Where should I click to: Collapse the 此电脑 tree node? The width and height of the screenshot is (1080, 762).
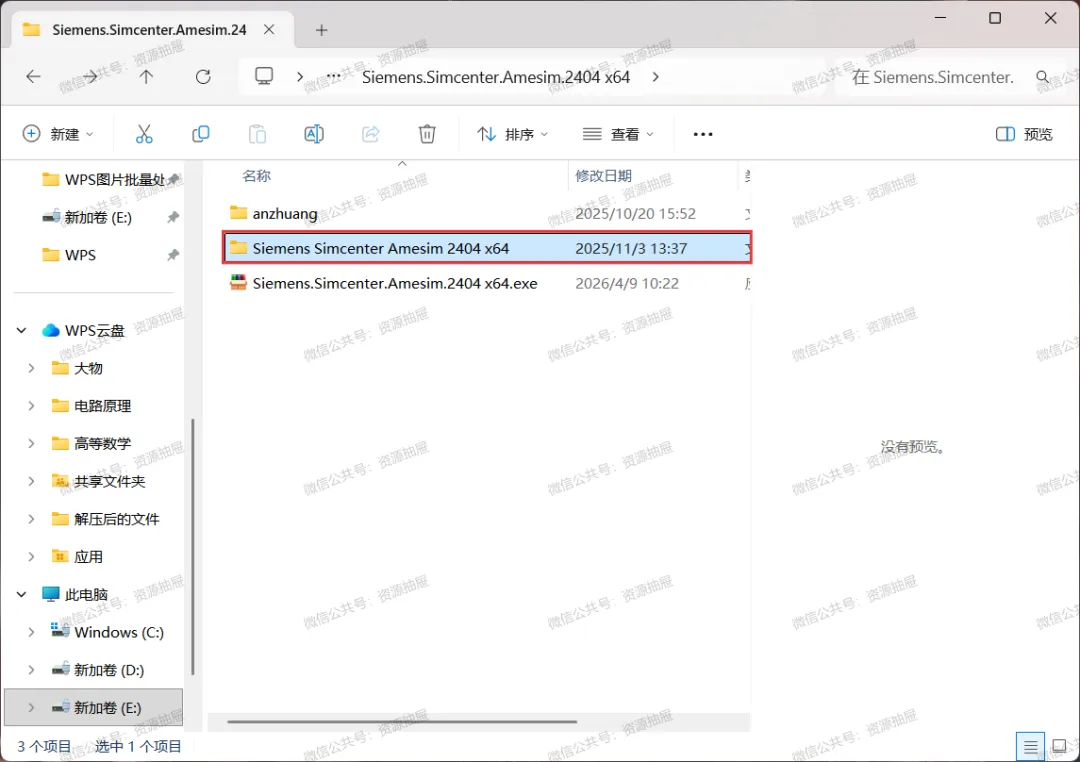pyautogui.click(x=21, y=595)
